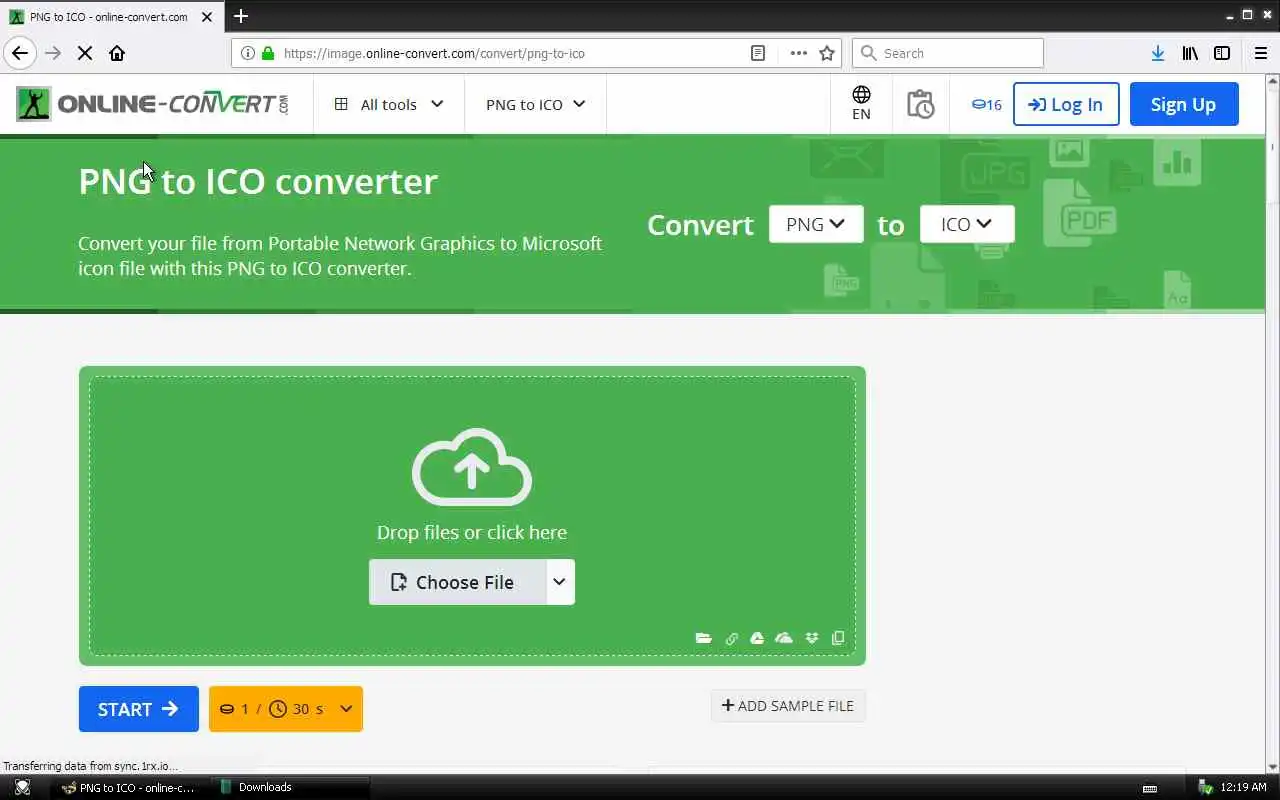Browse local files via folder icon
Image resolution: width=1280 pixels, height=800 pixels.
pyautogui.click(x=704, y=638)
